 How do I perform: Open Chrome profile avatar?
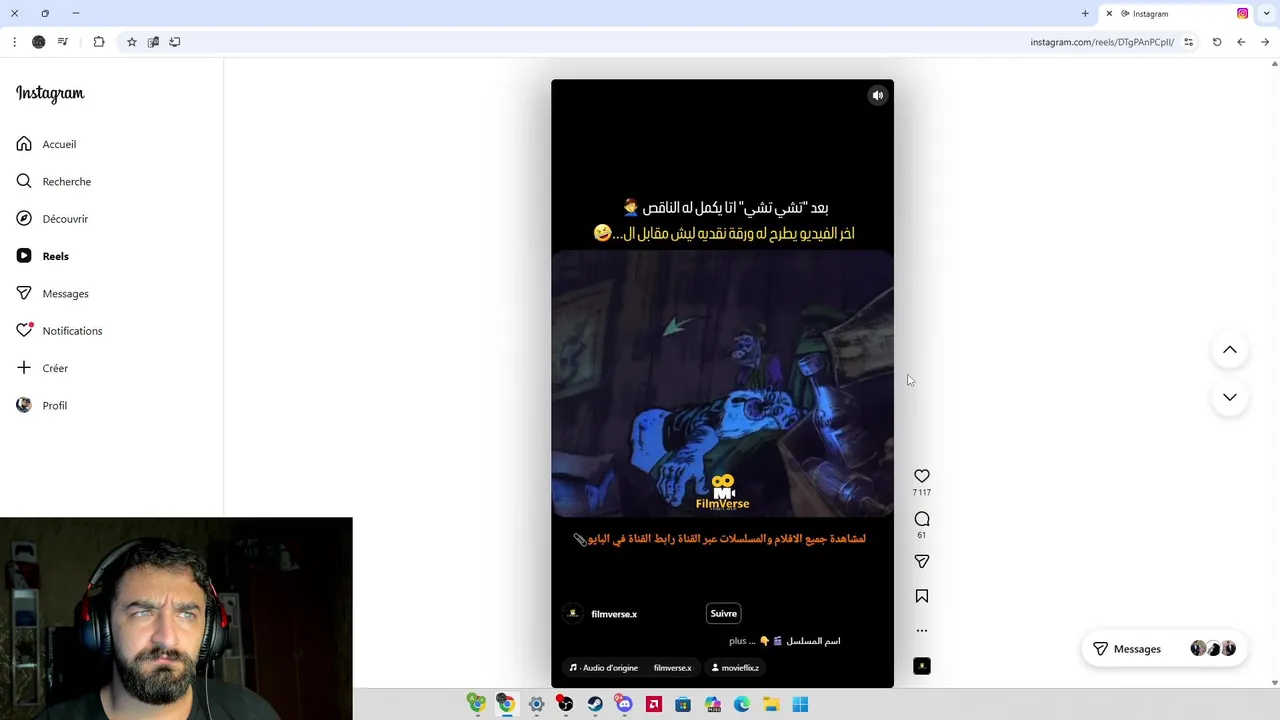click(38, 42)
